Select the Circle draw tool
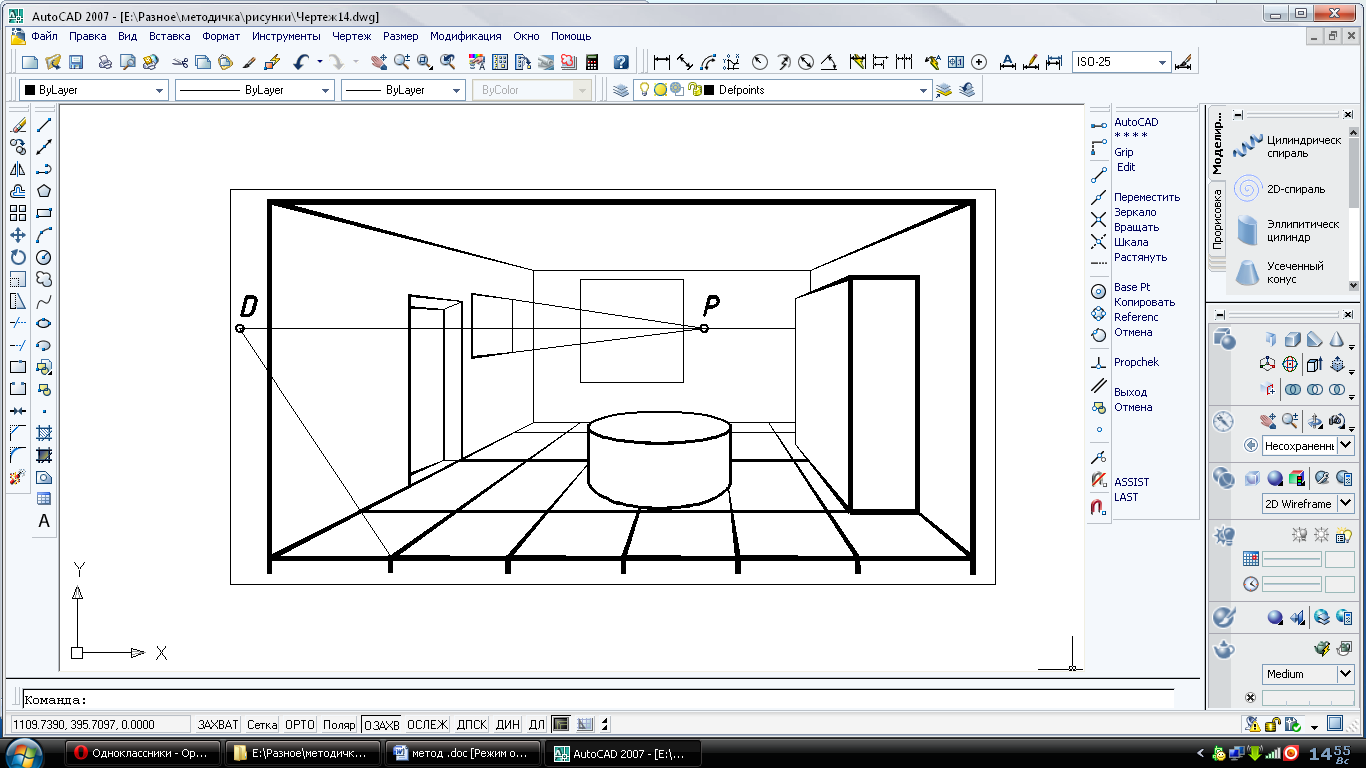The image size is (1366, 768). 44,257
